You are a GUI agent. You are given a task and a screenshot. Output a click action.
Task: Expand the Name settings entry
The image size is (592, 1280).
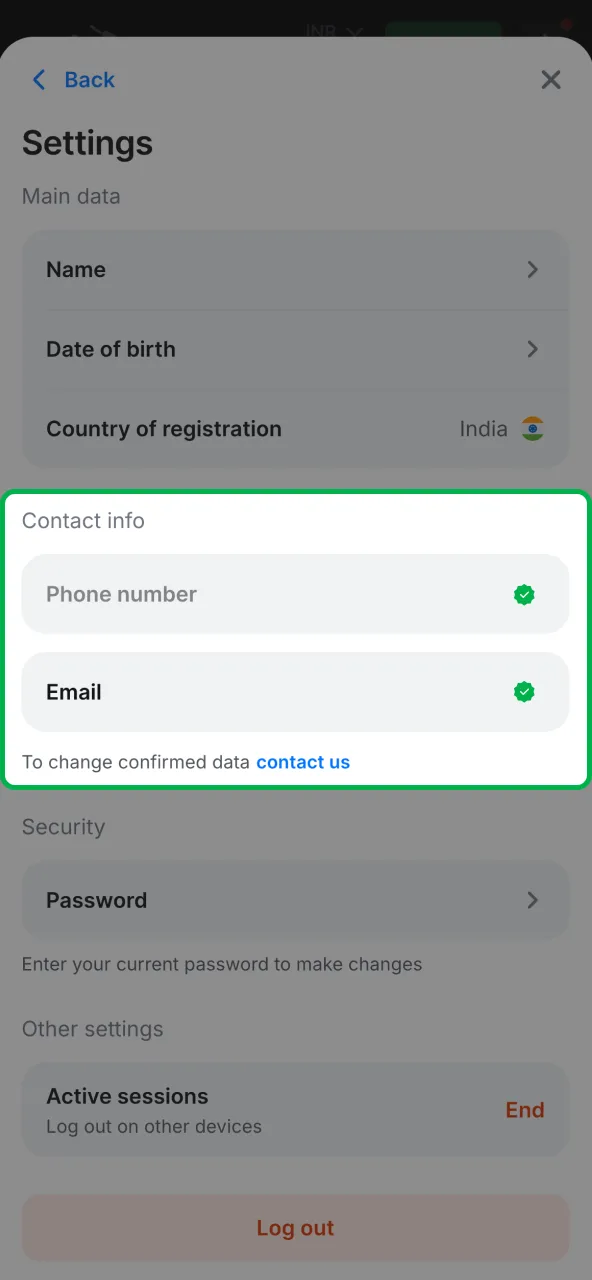tap(295, 269)
